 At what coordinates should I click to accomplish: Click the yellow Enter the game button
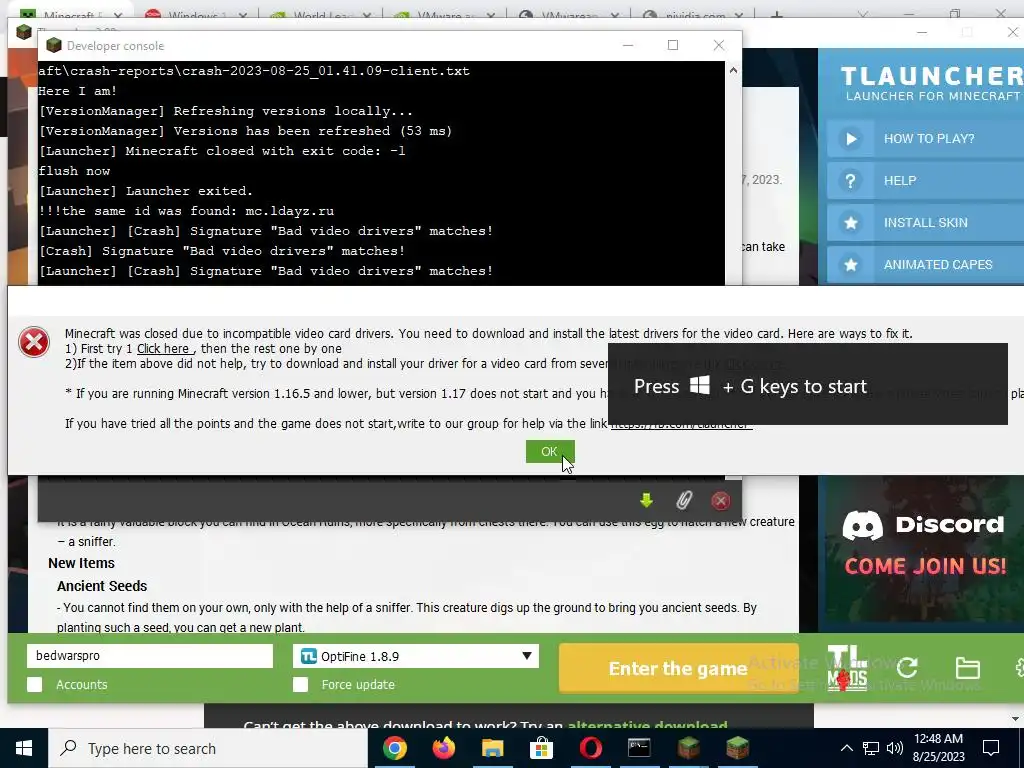tap(679, 668)
